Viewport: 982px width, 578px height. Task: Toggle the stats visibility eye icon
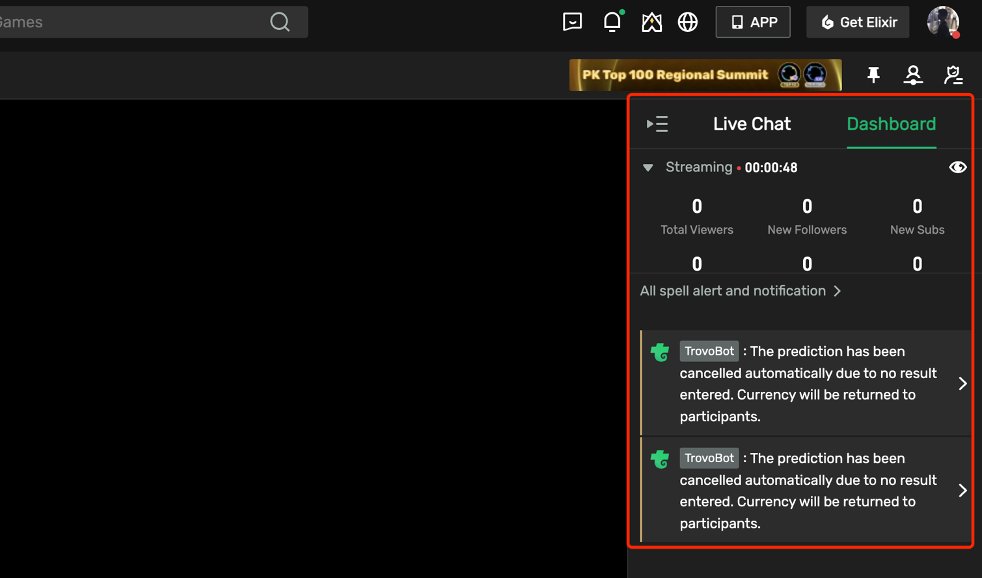click(958, 167)
